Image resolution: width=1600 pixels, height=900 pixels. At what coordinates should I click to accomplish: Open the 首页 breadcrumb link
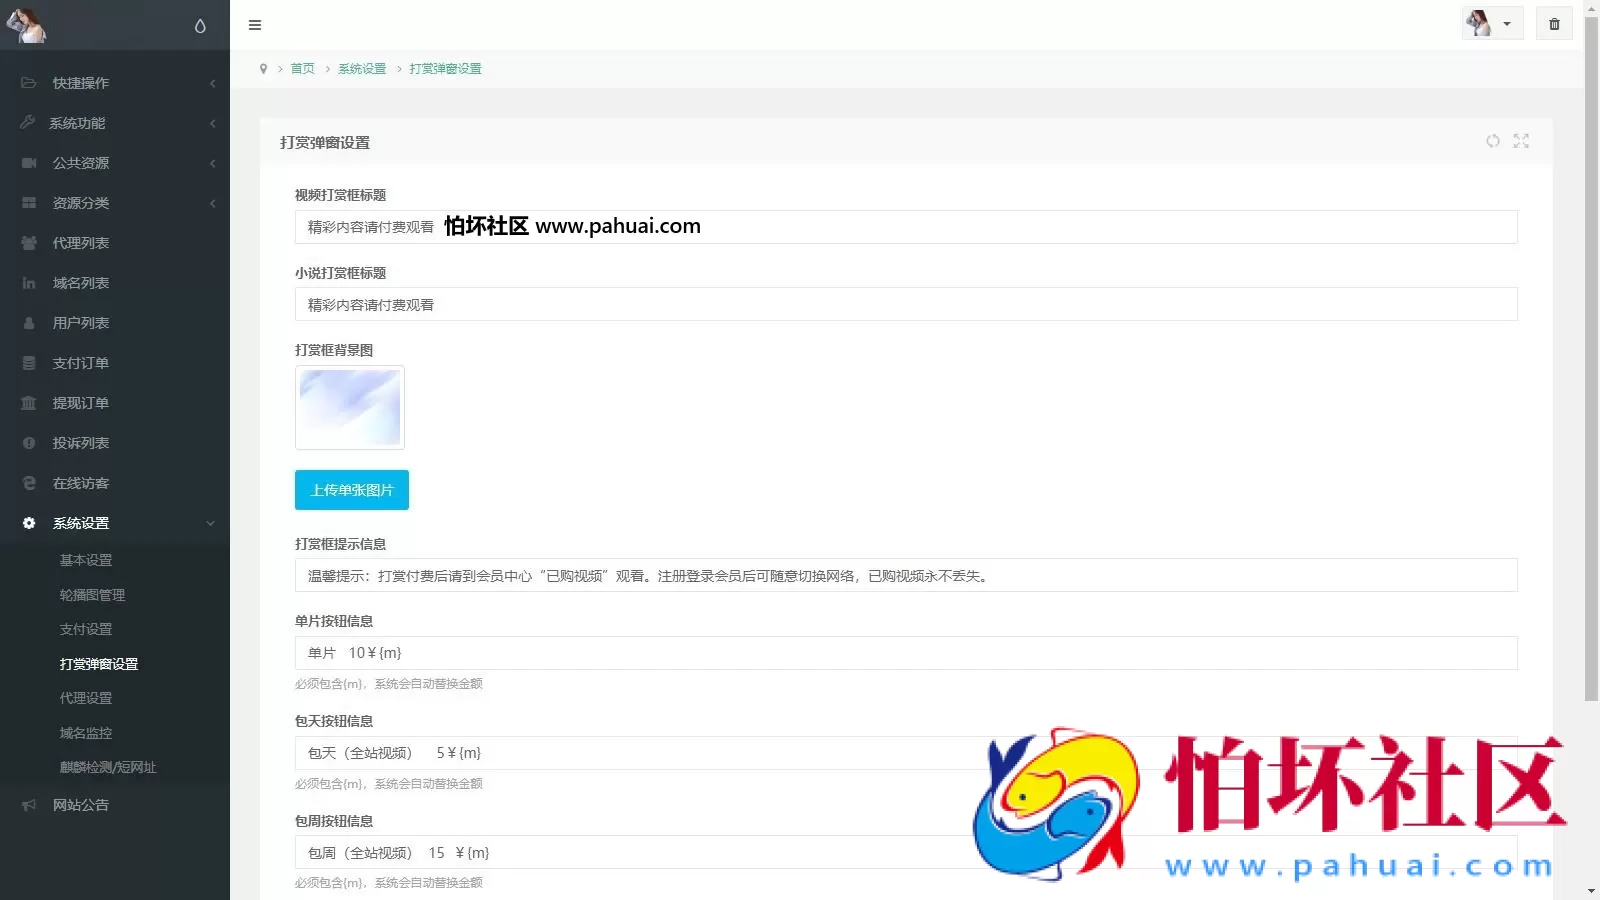[x=302, y=68]
